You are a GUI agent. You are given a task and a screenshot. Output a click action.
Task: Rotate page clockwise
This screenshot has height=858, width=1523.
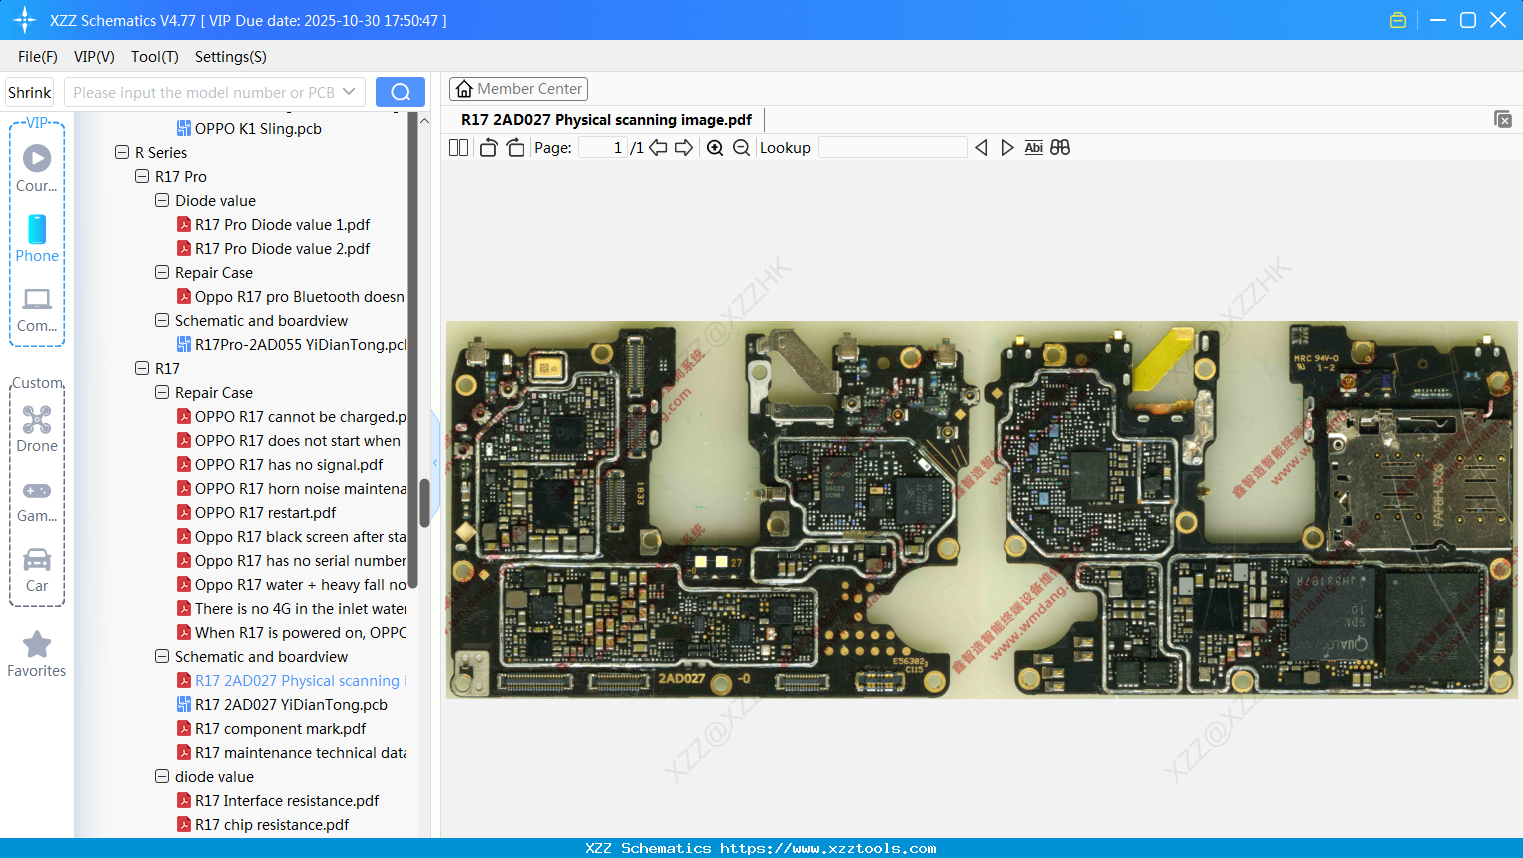pos(515,148)
